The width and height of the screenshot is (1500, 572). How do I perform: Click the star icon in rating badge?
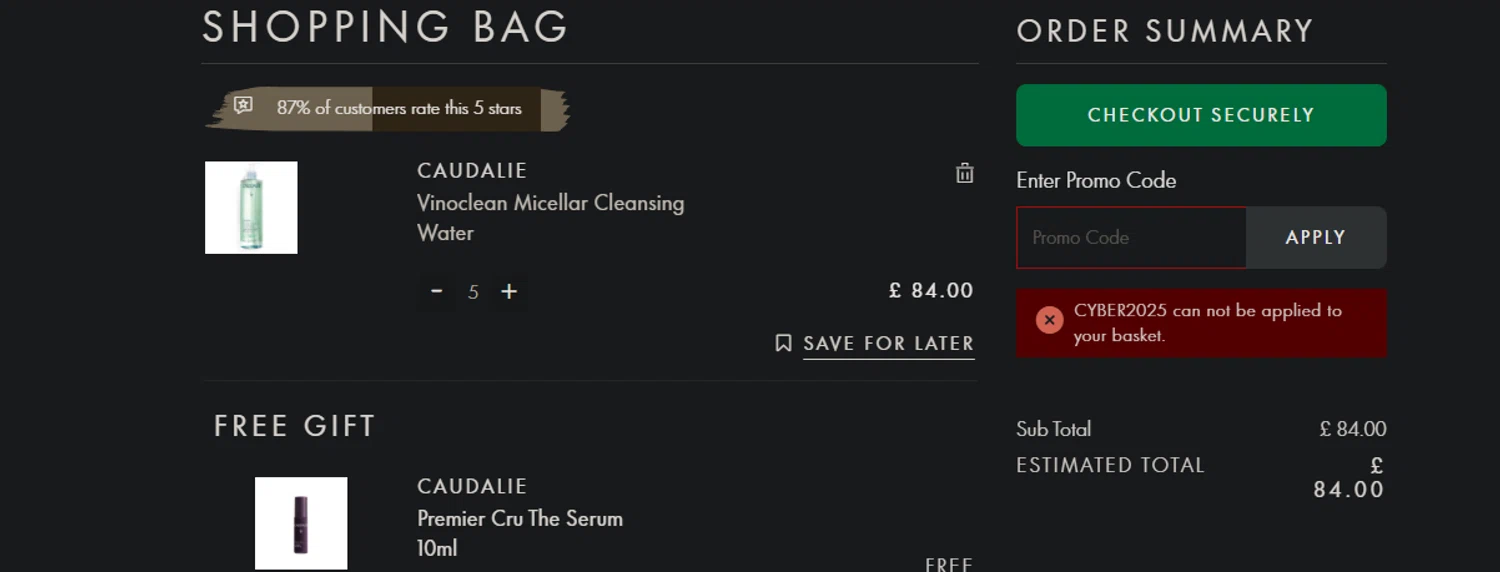point(243,105)
